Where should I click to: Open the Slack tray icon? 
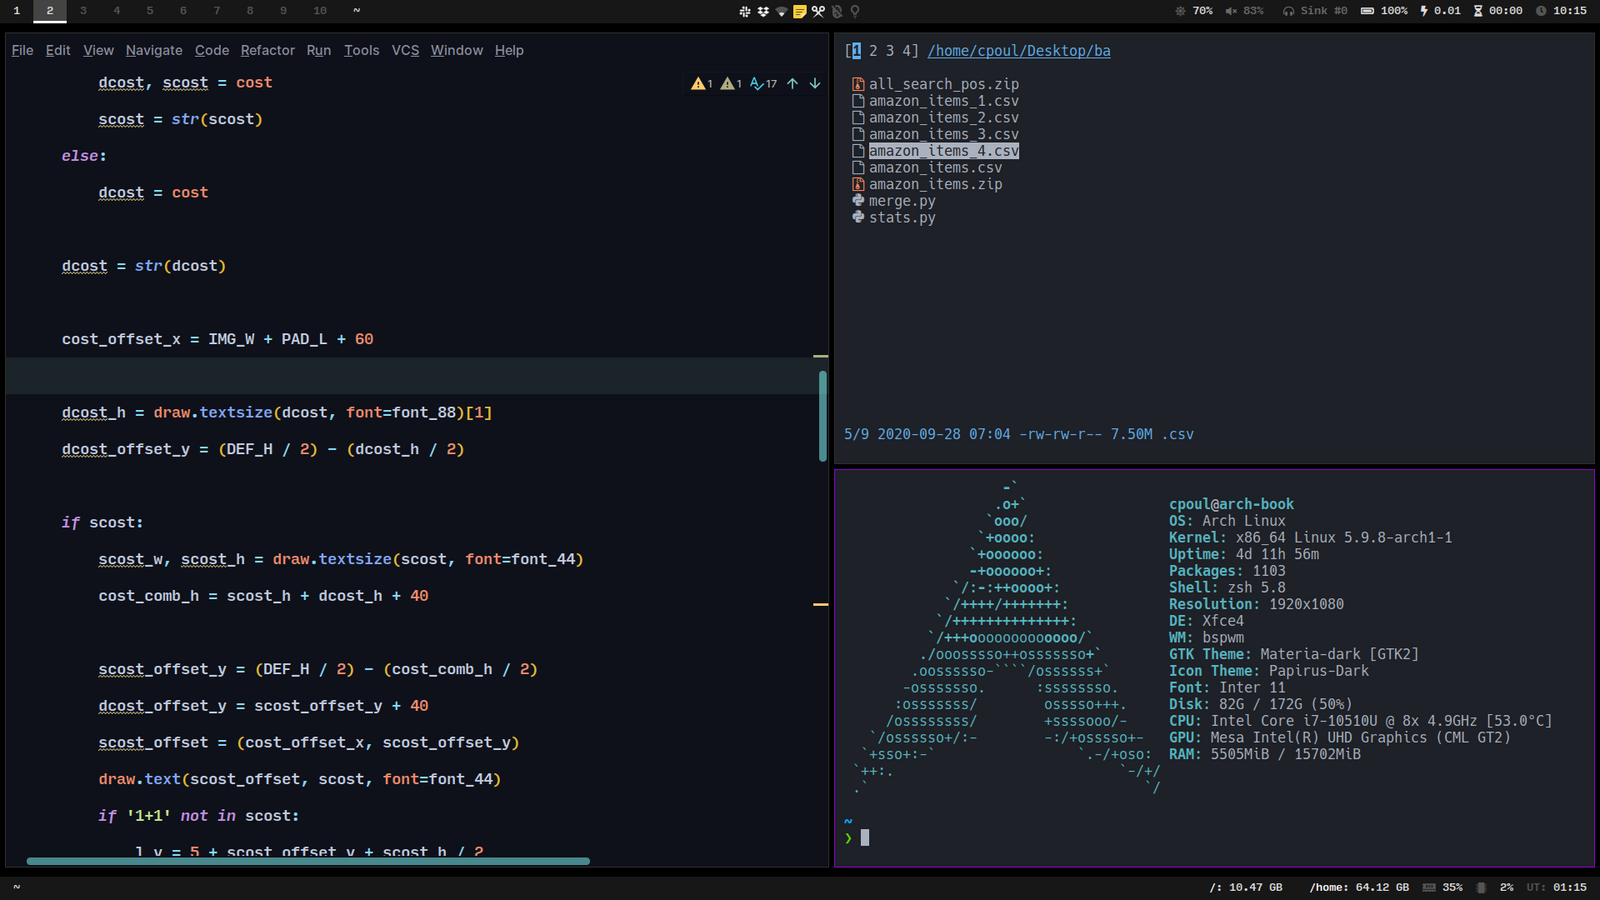tap(744, 11)
